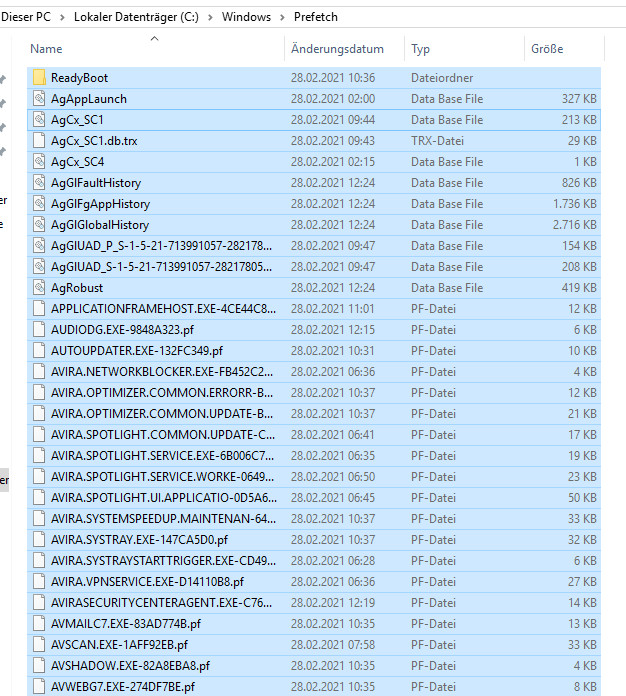Select the AgGlFaultHistory file icon
Viewport: 626px width, 696px height.
point(39,183)
